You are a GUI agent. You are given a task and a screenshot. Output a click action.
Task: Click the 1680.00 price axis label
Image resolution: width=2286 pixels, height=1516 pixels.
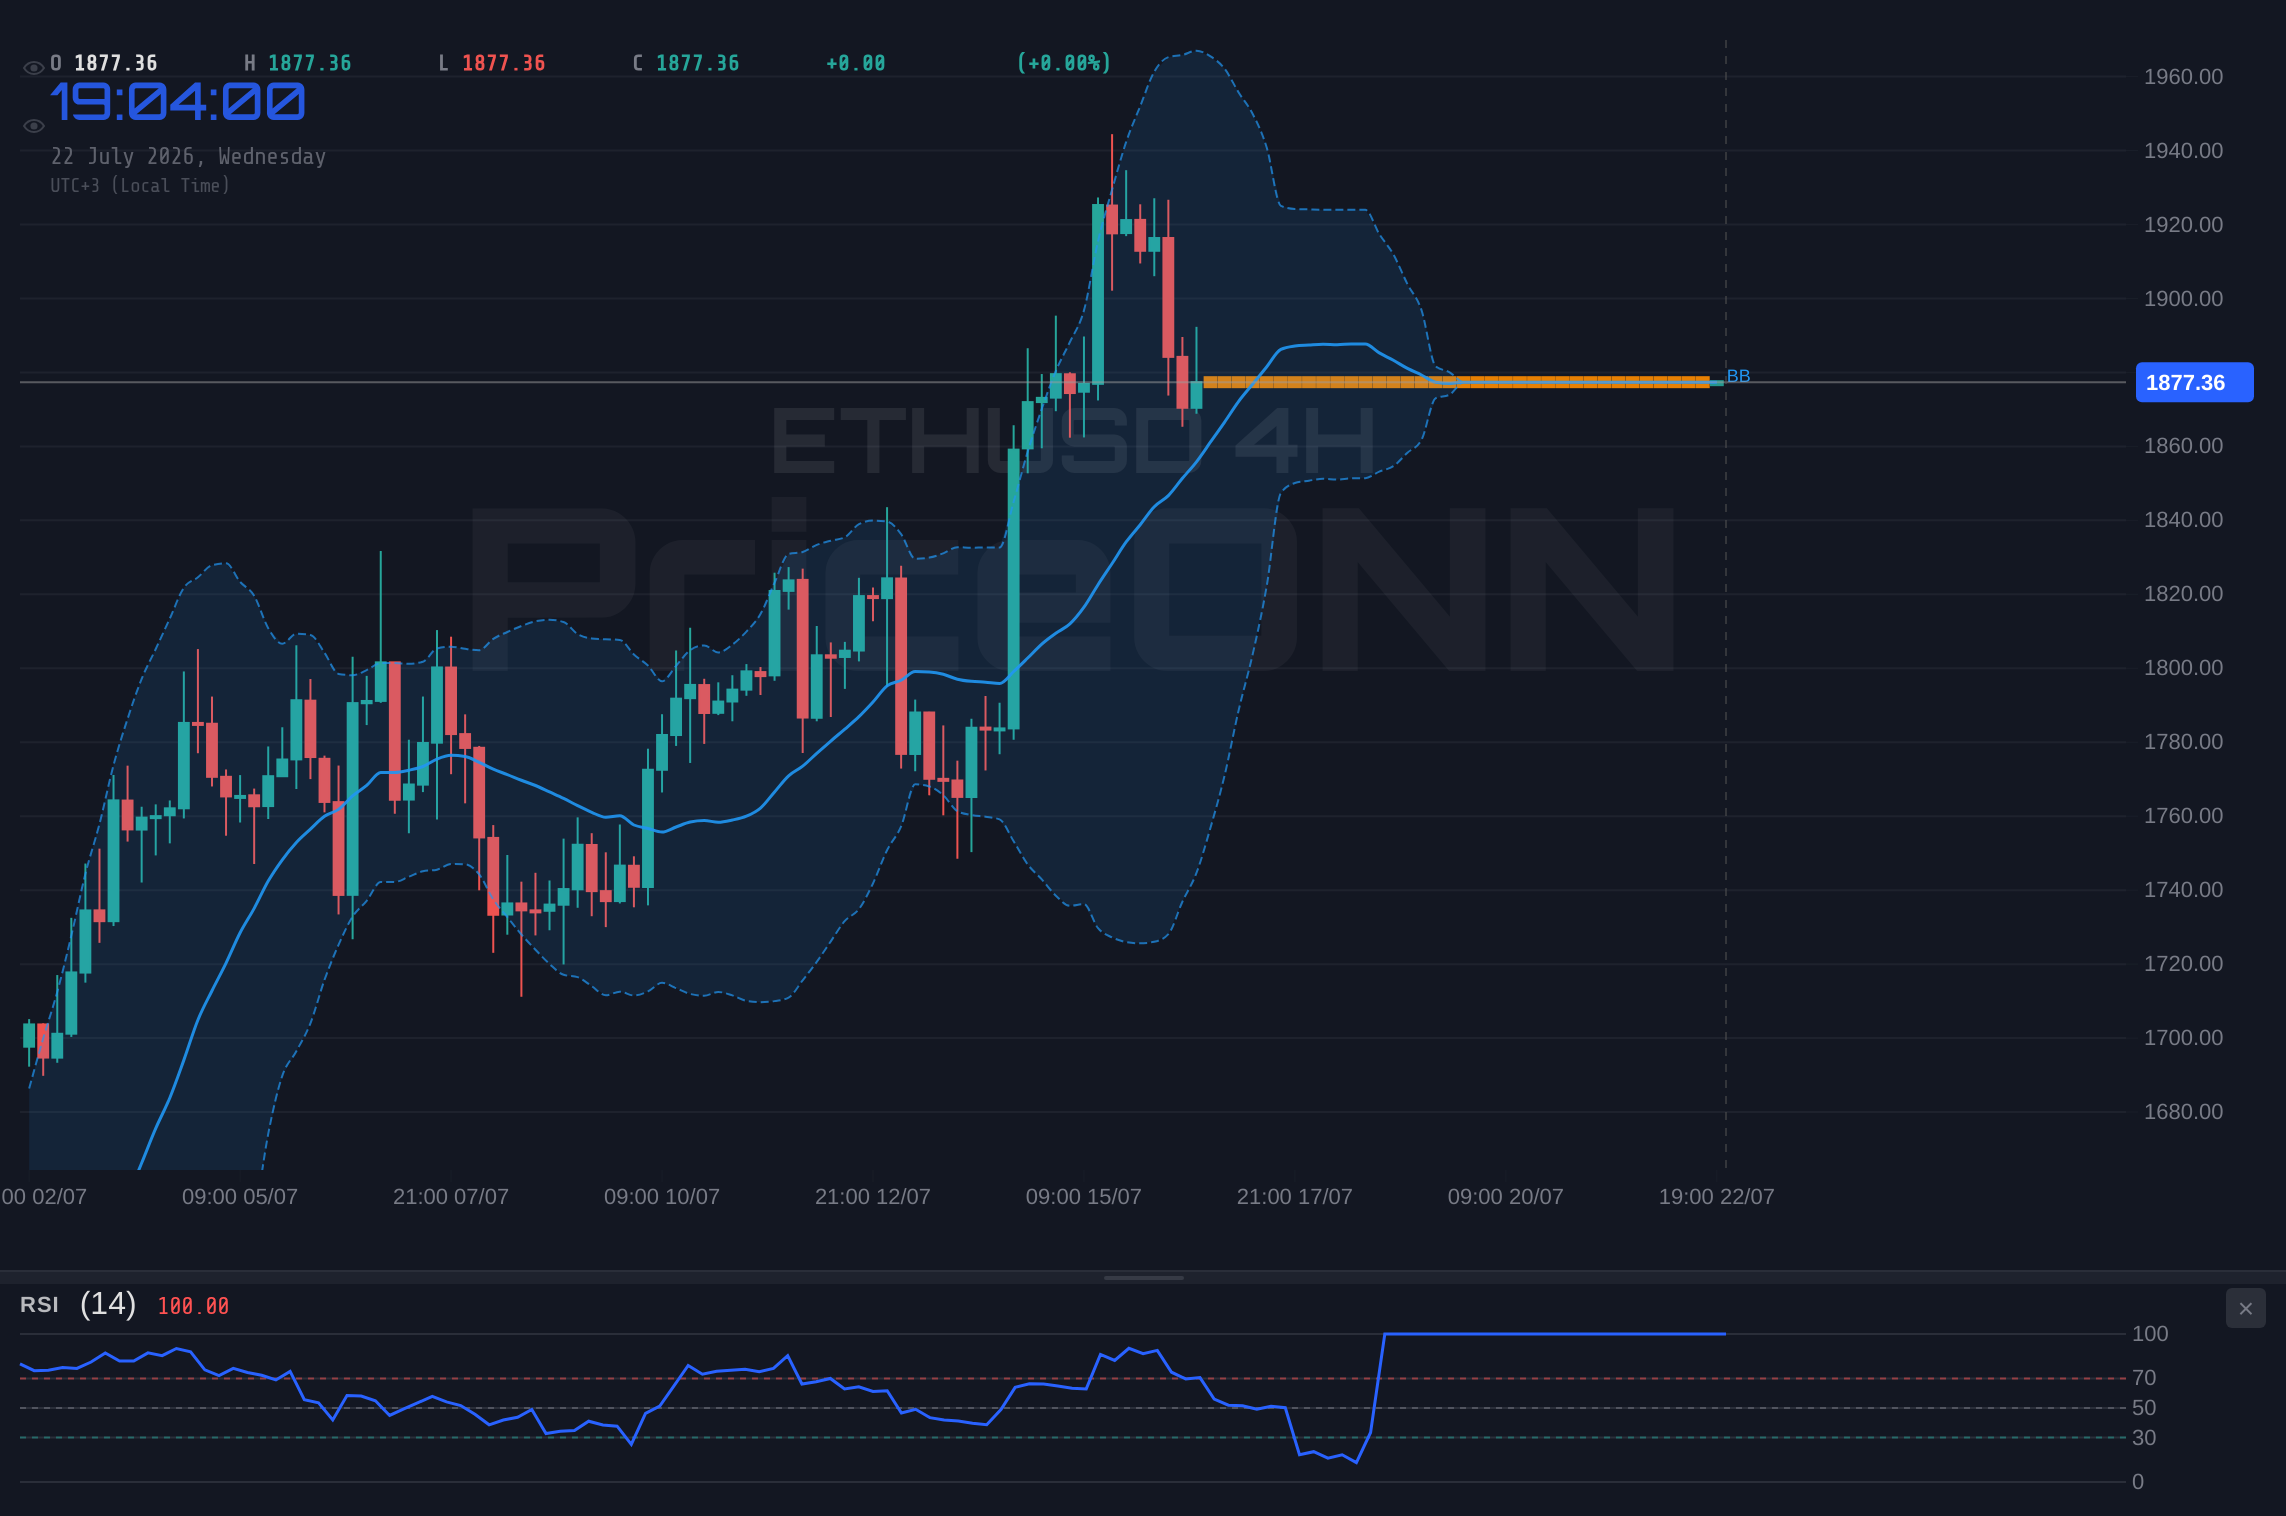(2183, 1112)
